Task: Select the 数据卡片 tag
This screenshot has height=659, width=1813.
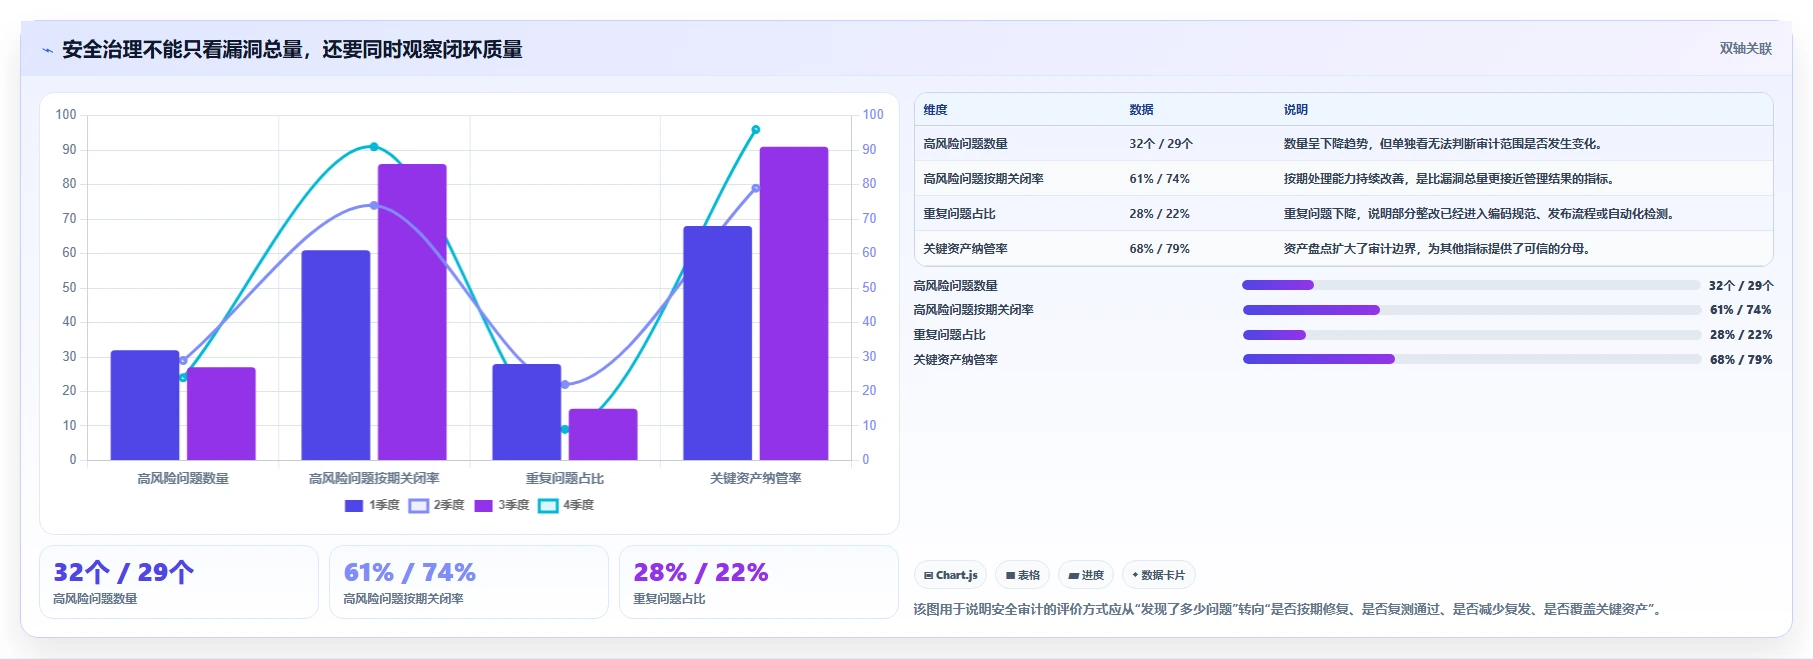Action: pyautogui.click(x=1158, y=575)
